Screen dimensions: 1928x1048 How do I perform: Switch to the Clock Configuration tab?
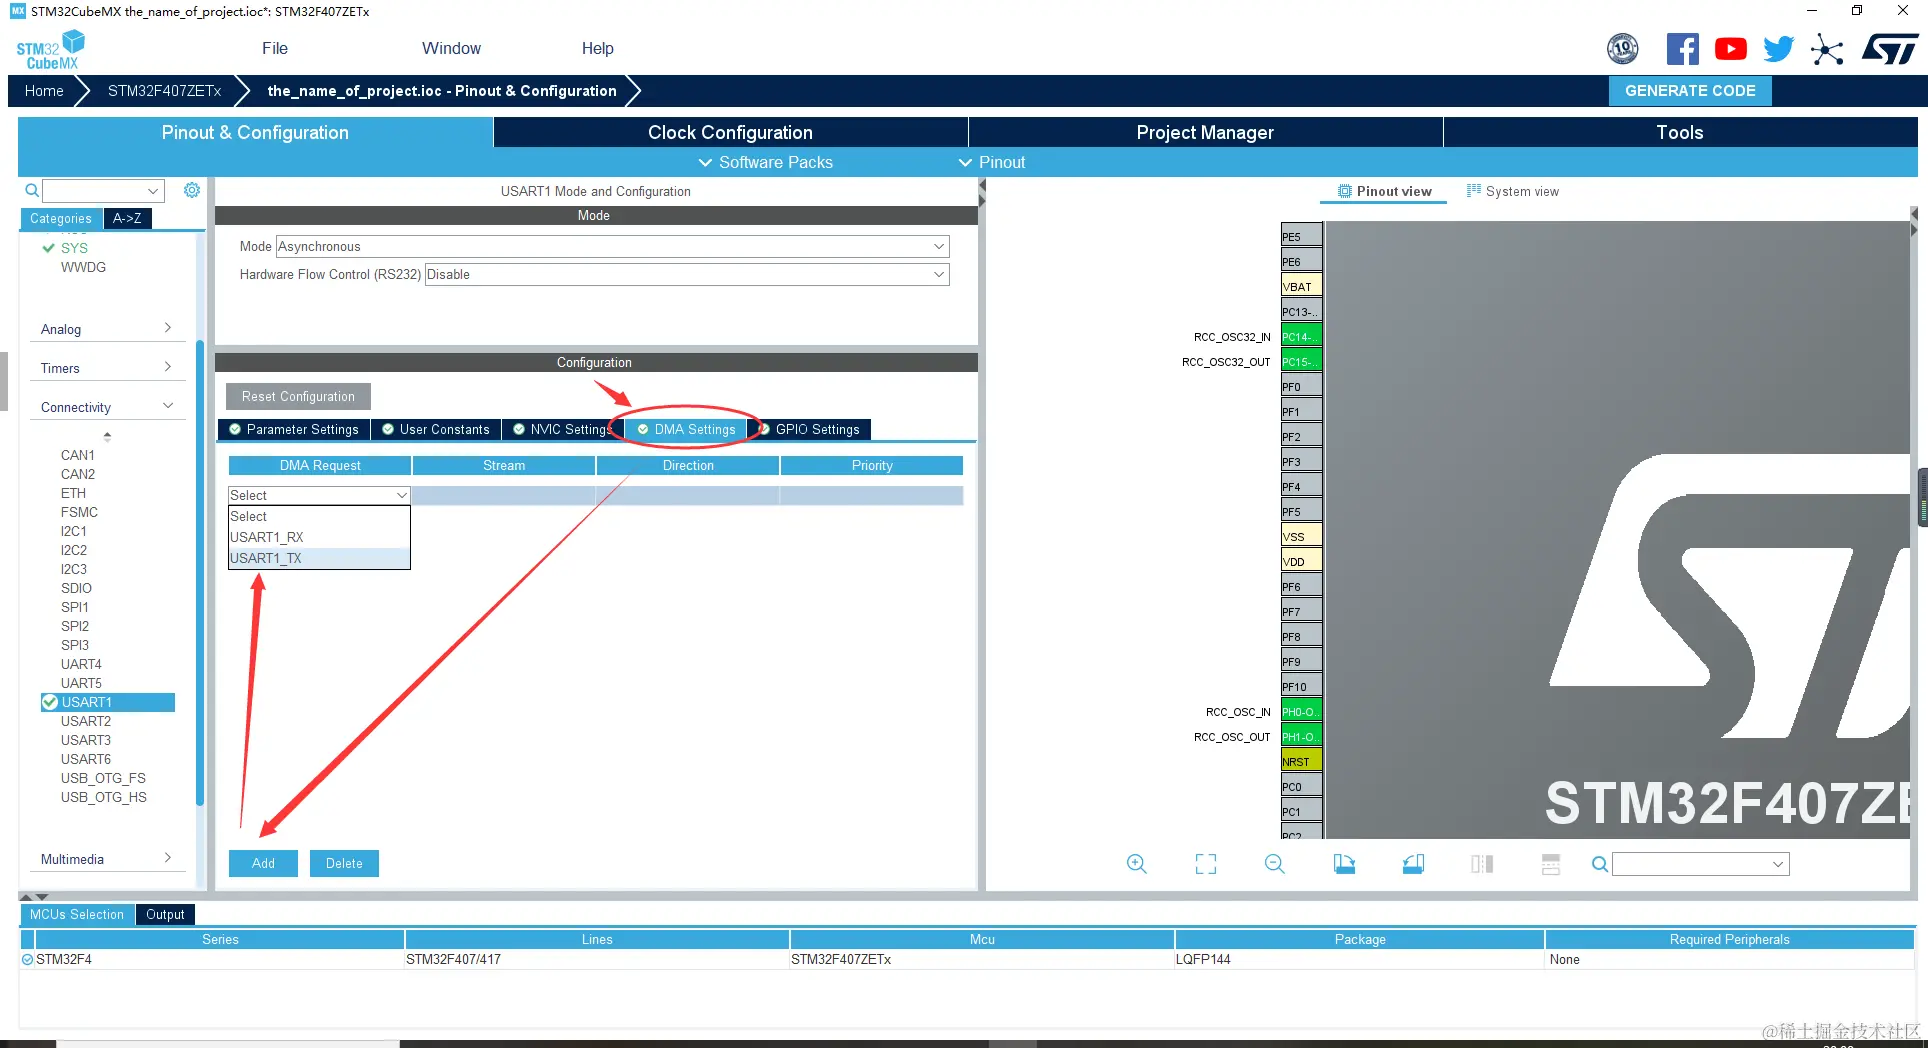(730, 132)
